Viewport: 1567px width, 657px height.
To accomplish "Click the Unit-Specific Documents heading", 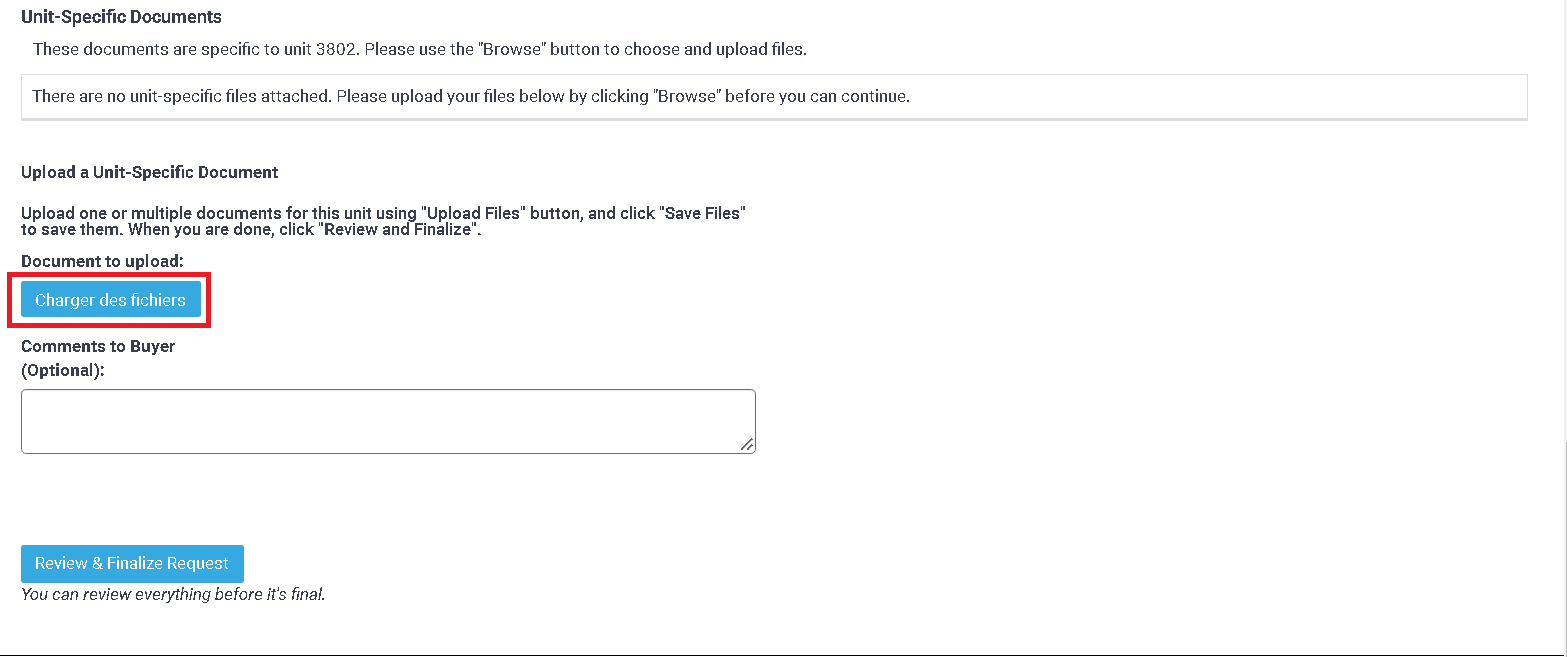I will (x=122, y=17).
